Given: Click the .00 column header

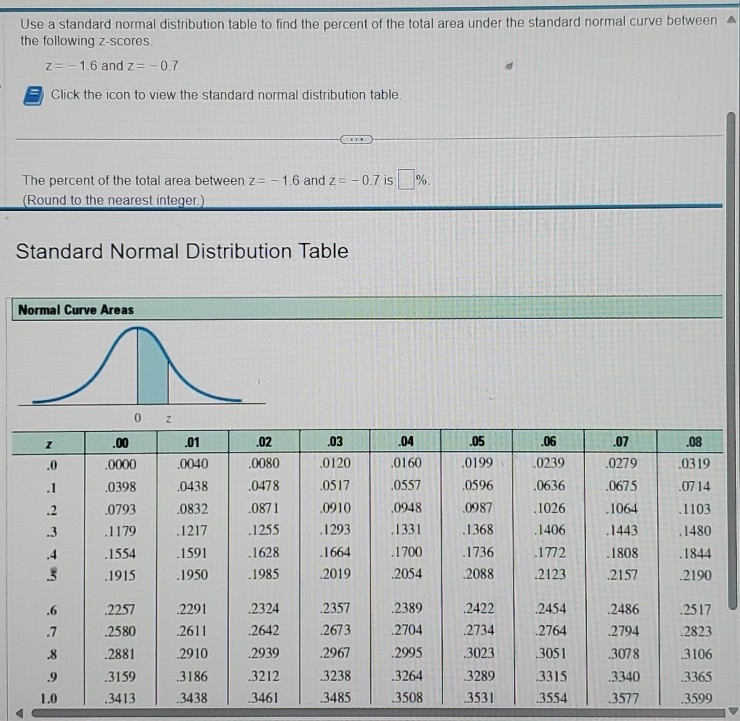Looking at the screenshot, I should tap(121, 443).
